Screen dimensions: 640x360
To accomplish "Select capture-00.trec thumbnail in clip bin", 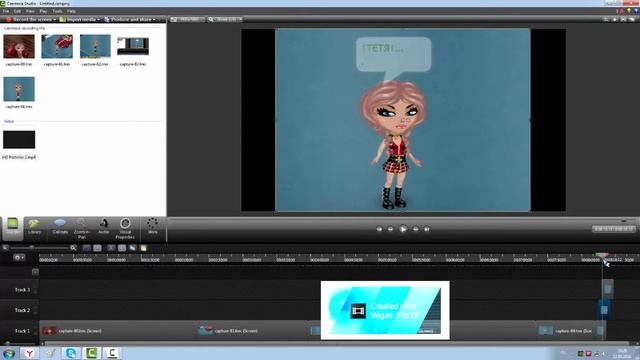I will click(19, 47).
